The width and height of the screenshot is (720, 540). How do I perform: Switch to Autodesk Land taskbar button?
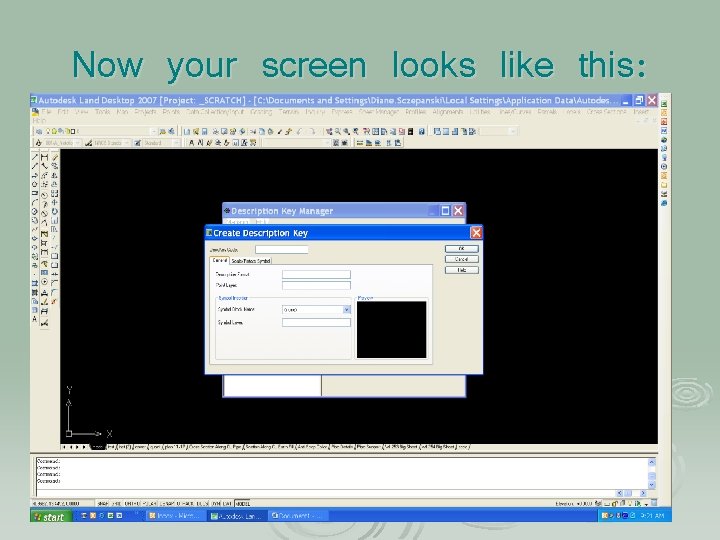[237, 516]
